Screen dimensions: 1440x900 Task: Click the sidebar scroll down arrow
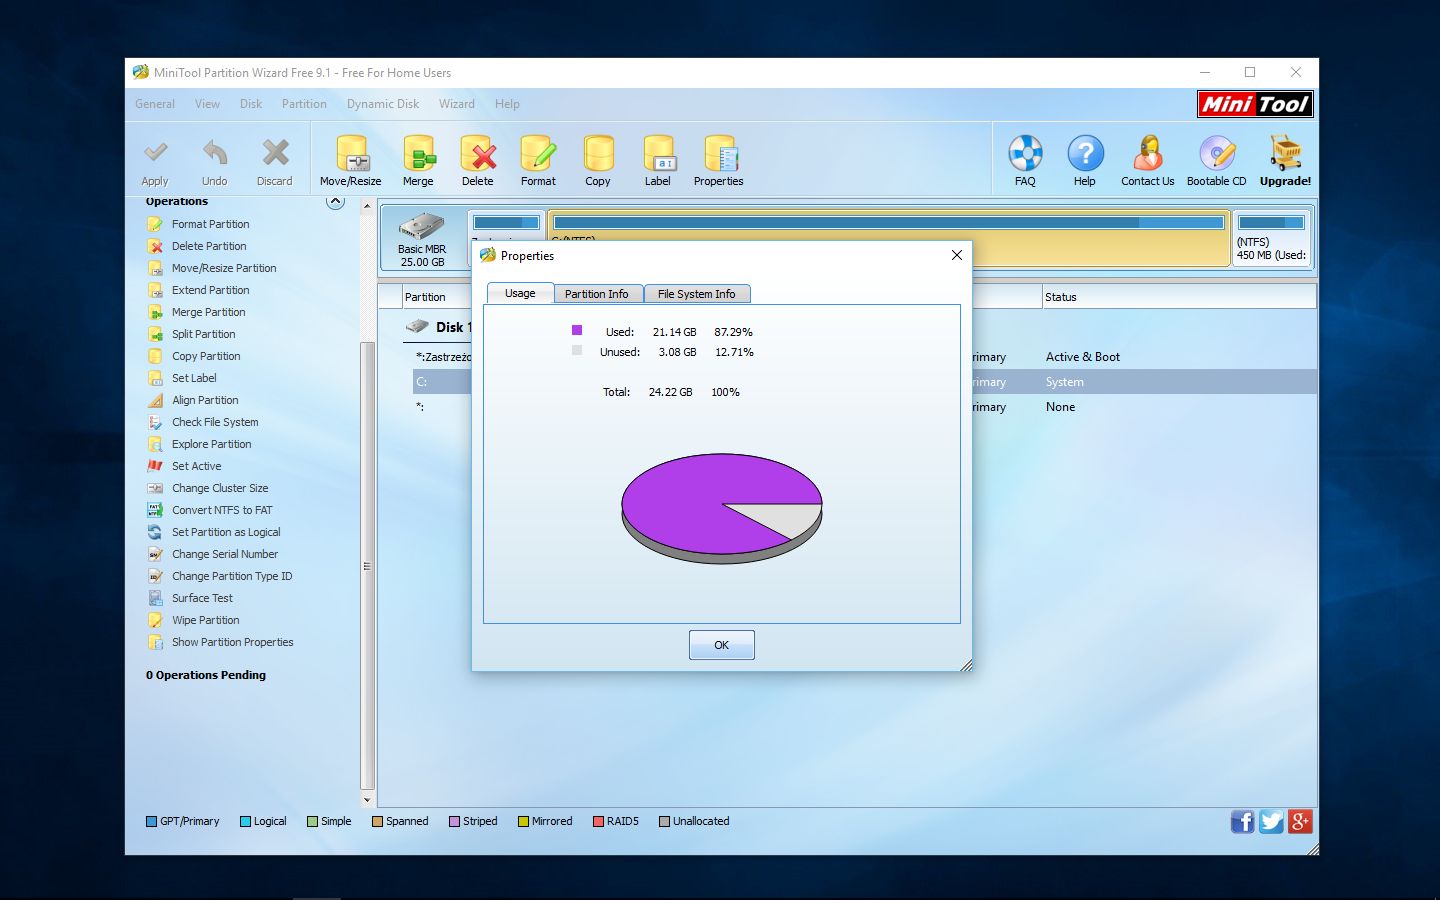point(367,800)
